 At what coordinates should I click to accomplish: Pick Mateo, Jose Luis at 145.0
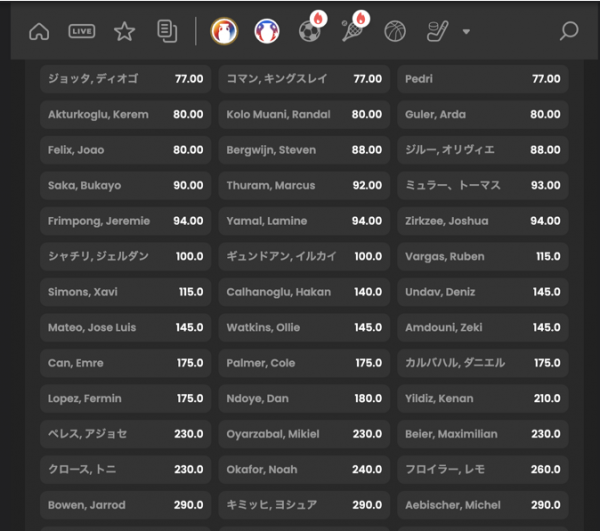126,327
